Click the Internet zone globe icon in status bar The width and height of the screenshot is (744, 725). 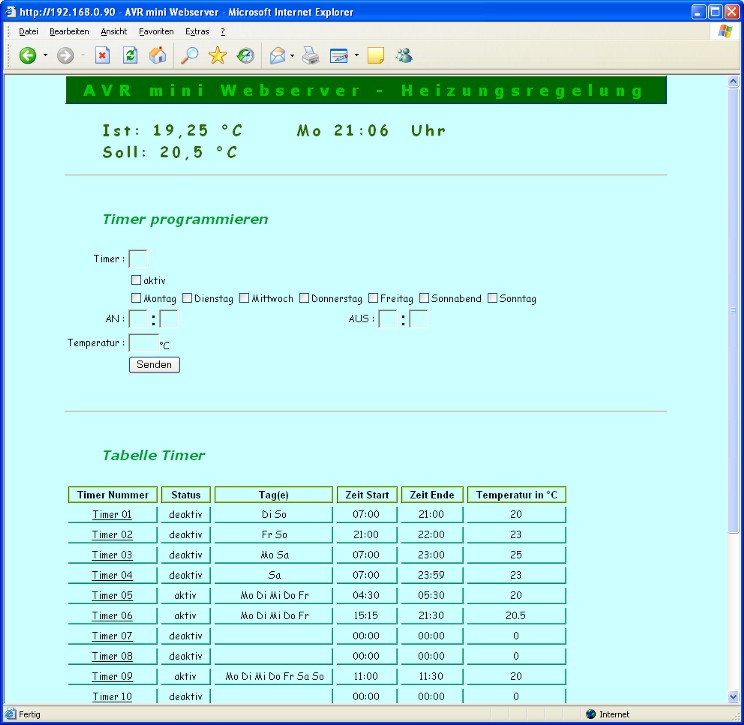591,714
